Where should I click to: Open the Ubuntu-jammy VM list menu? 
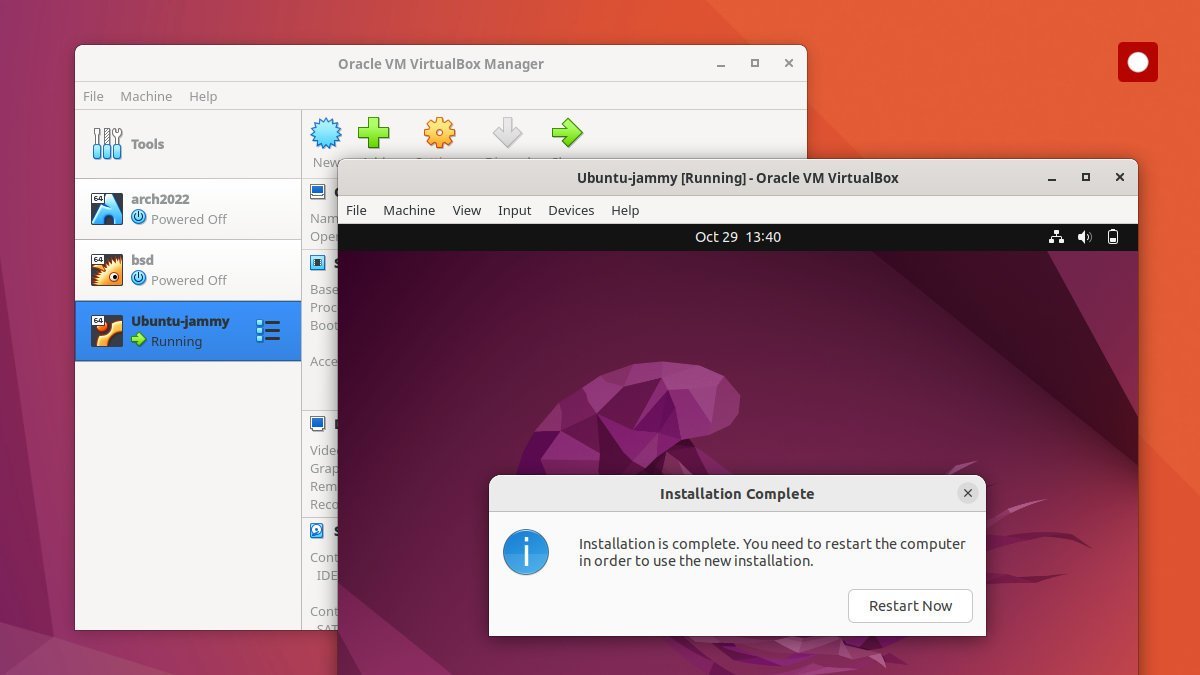(x=268, y=331)
